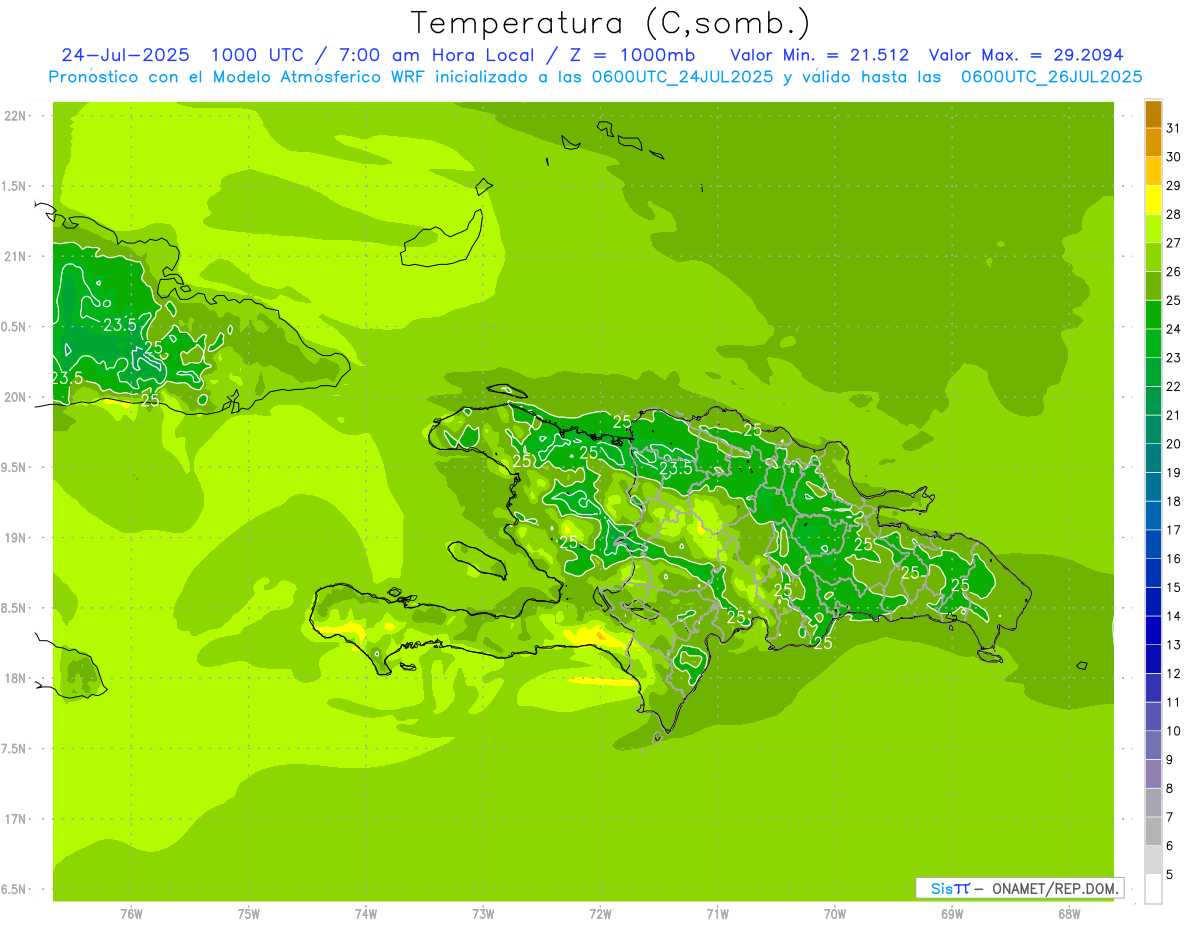
Task: Pick the green legend band between 23 and 24
Action: [x=1153, y=343]
